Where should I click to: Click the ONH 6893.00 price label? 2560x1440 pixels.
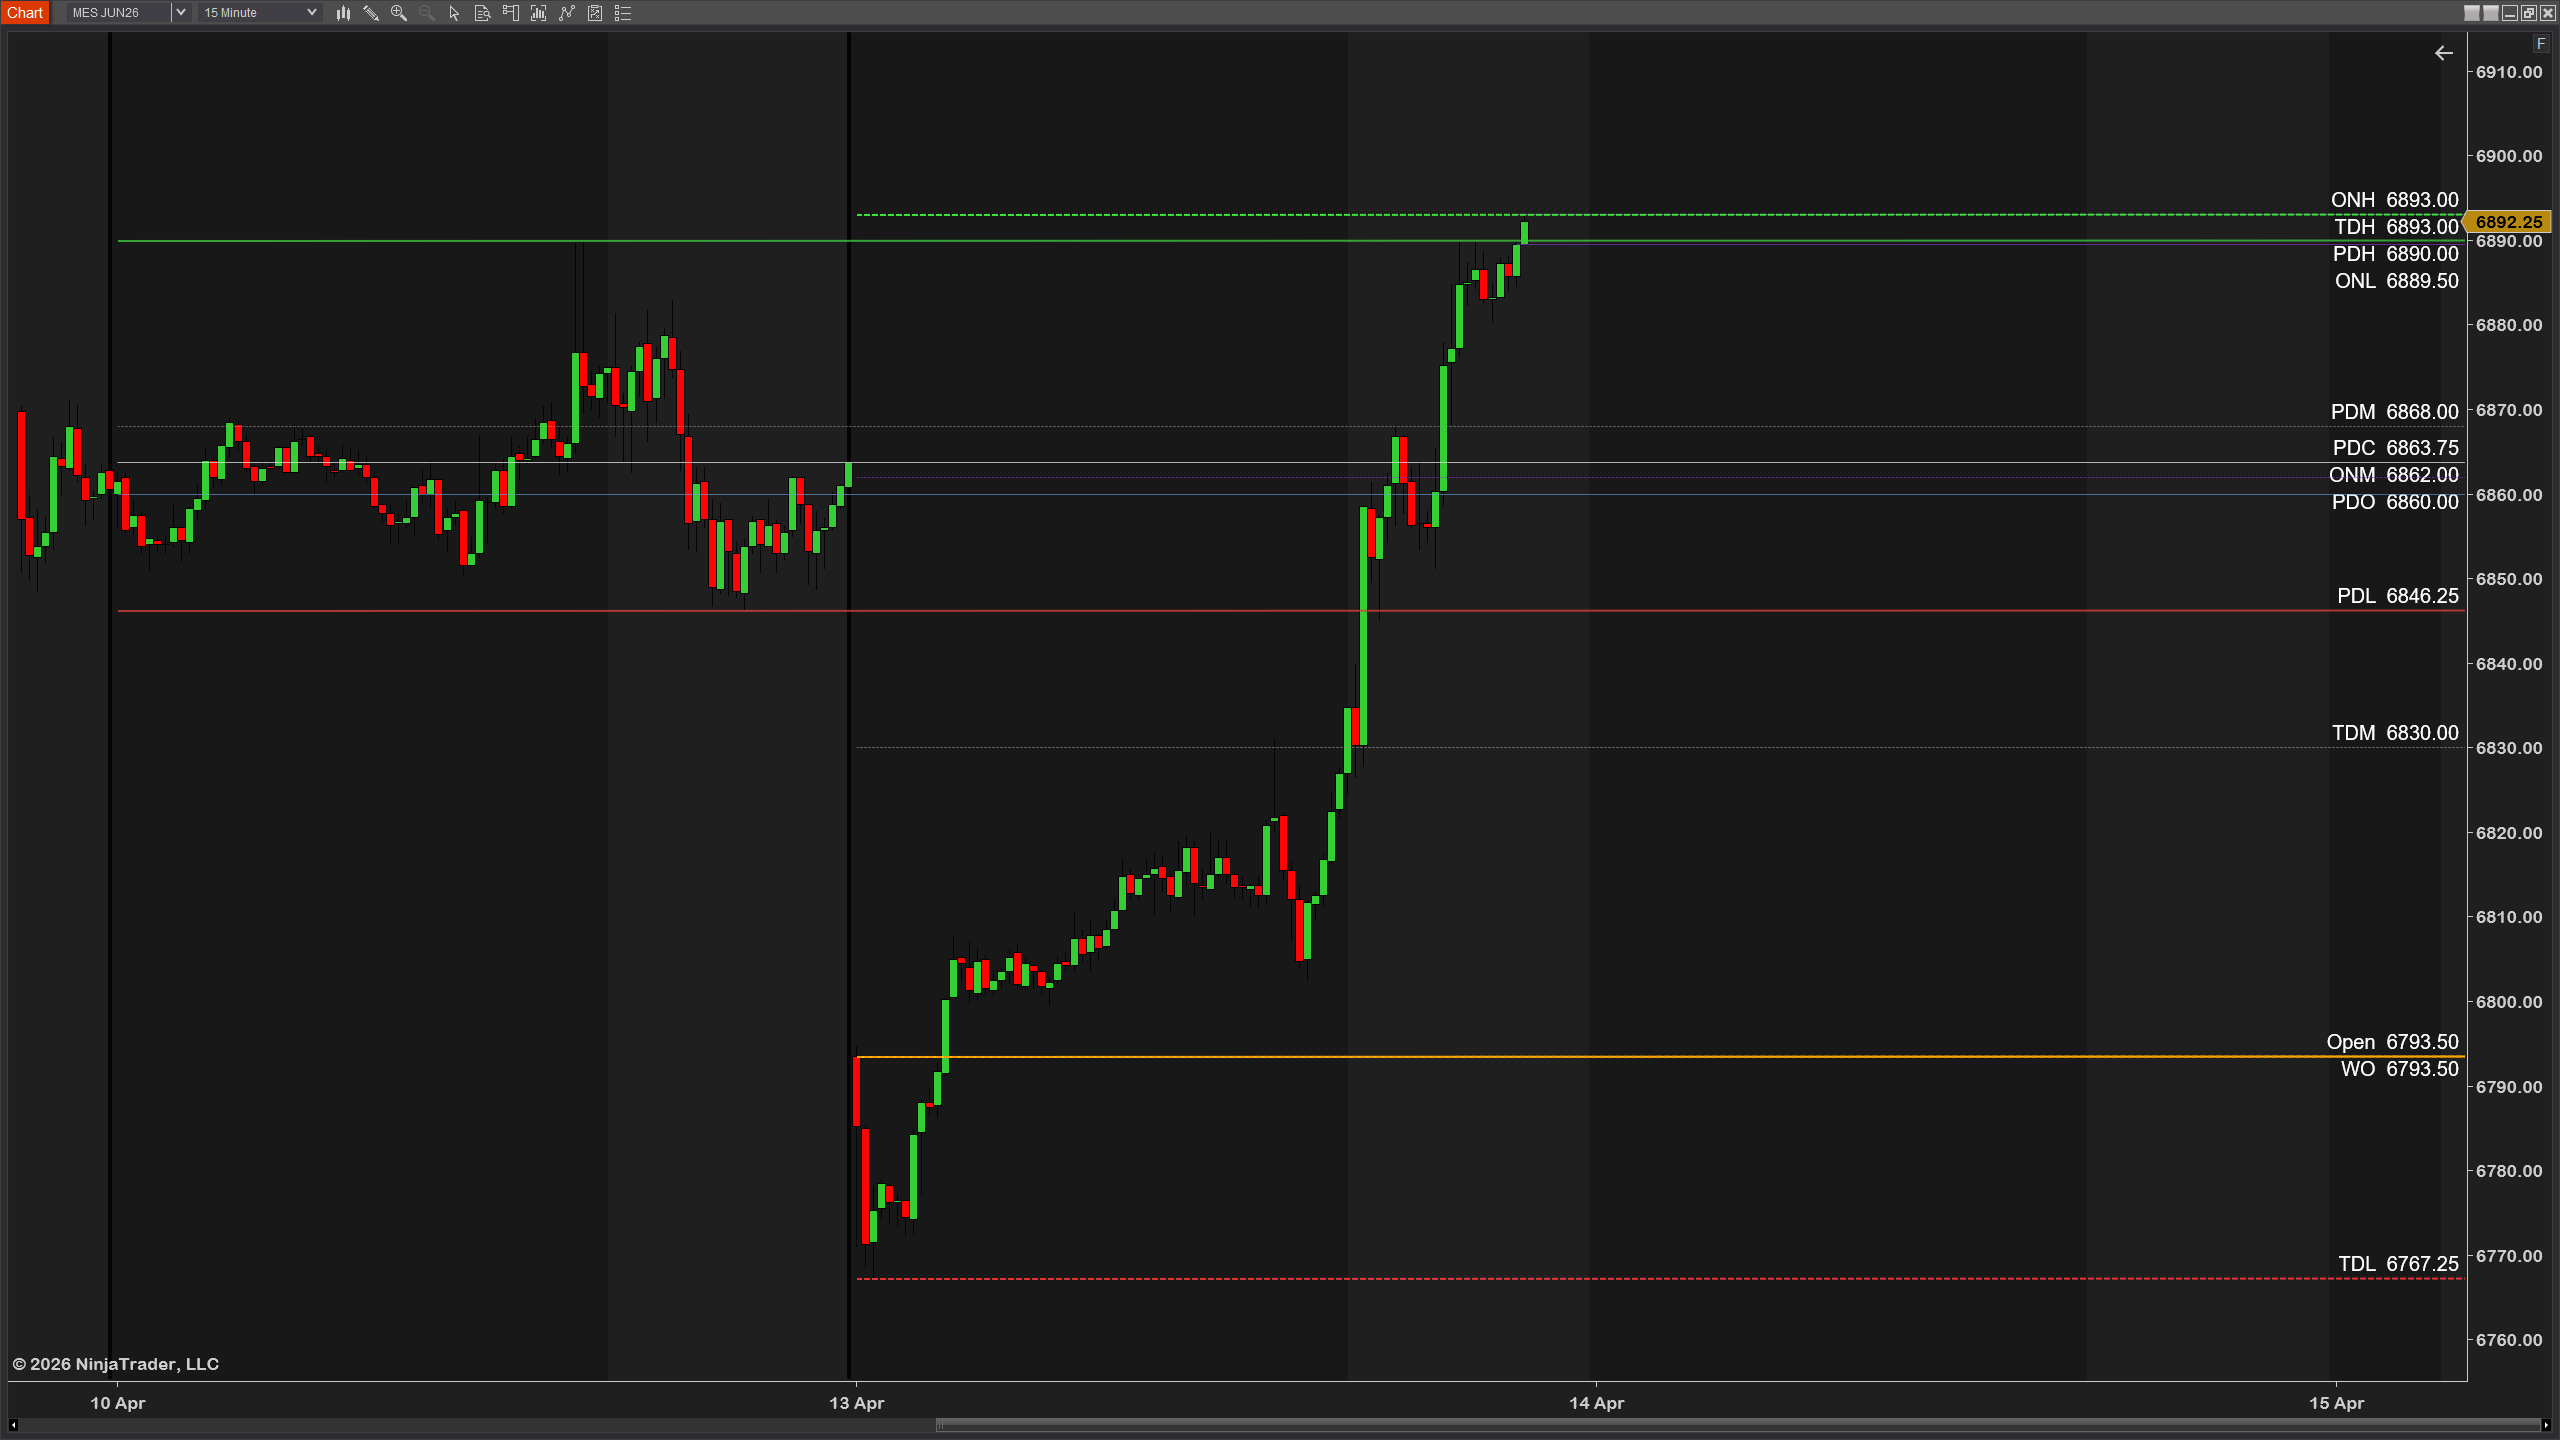2396,199
